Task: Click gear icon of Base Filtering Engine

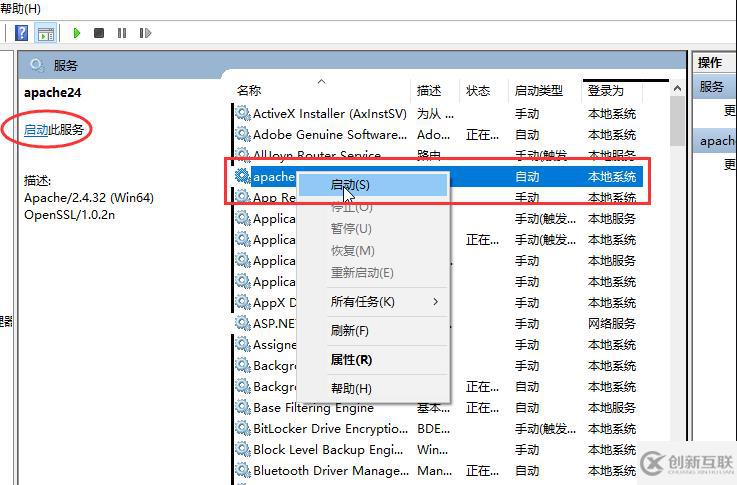Action: coord(243,407)
